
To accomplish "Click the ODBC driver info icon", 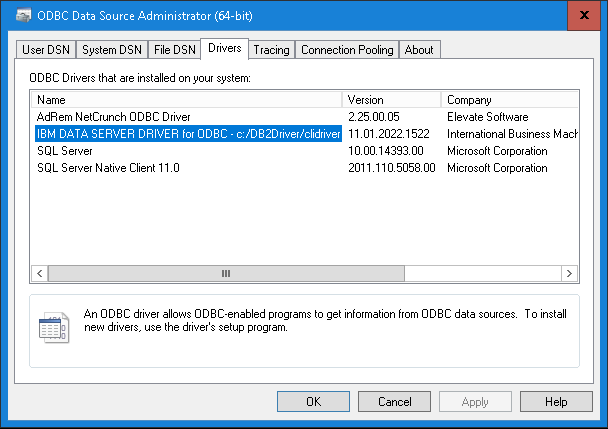I will click(54, 328).
